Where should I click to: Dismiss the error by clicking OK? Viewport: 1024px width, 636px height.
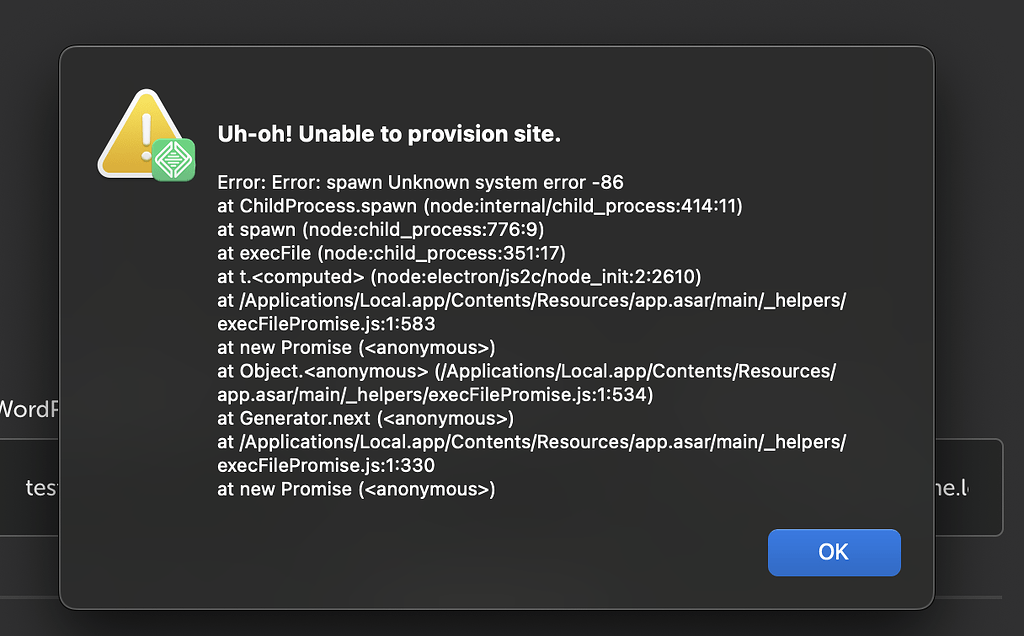click(x=834, y=552)
